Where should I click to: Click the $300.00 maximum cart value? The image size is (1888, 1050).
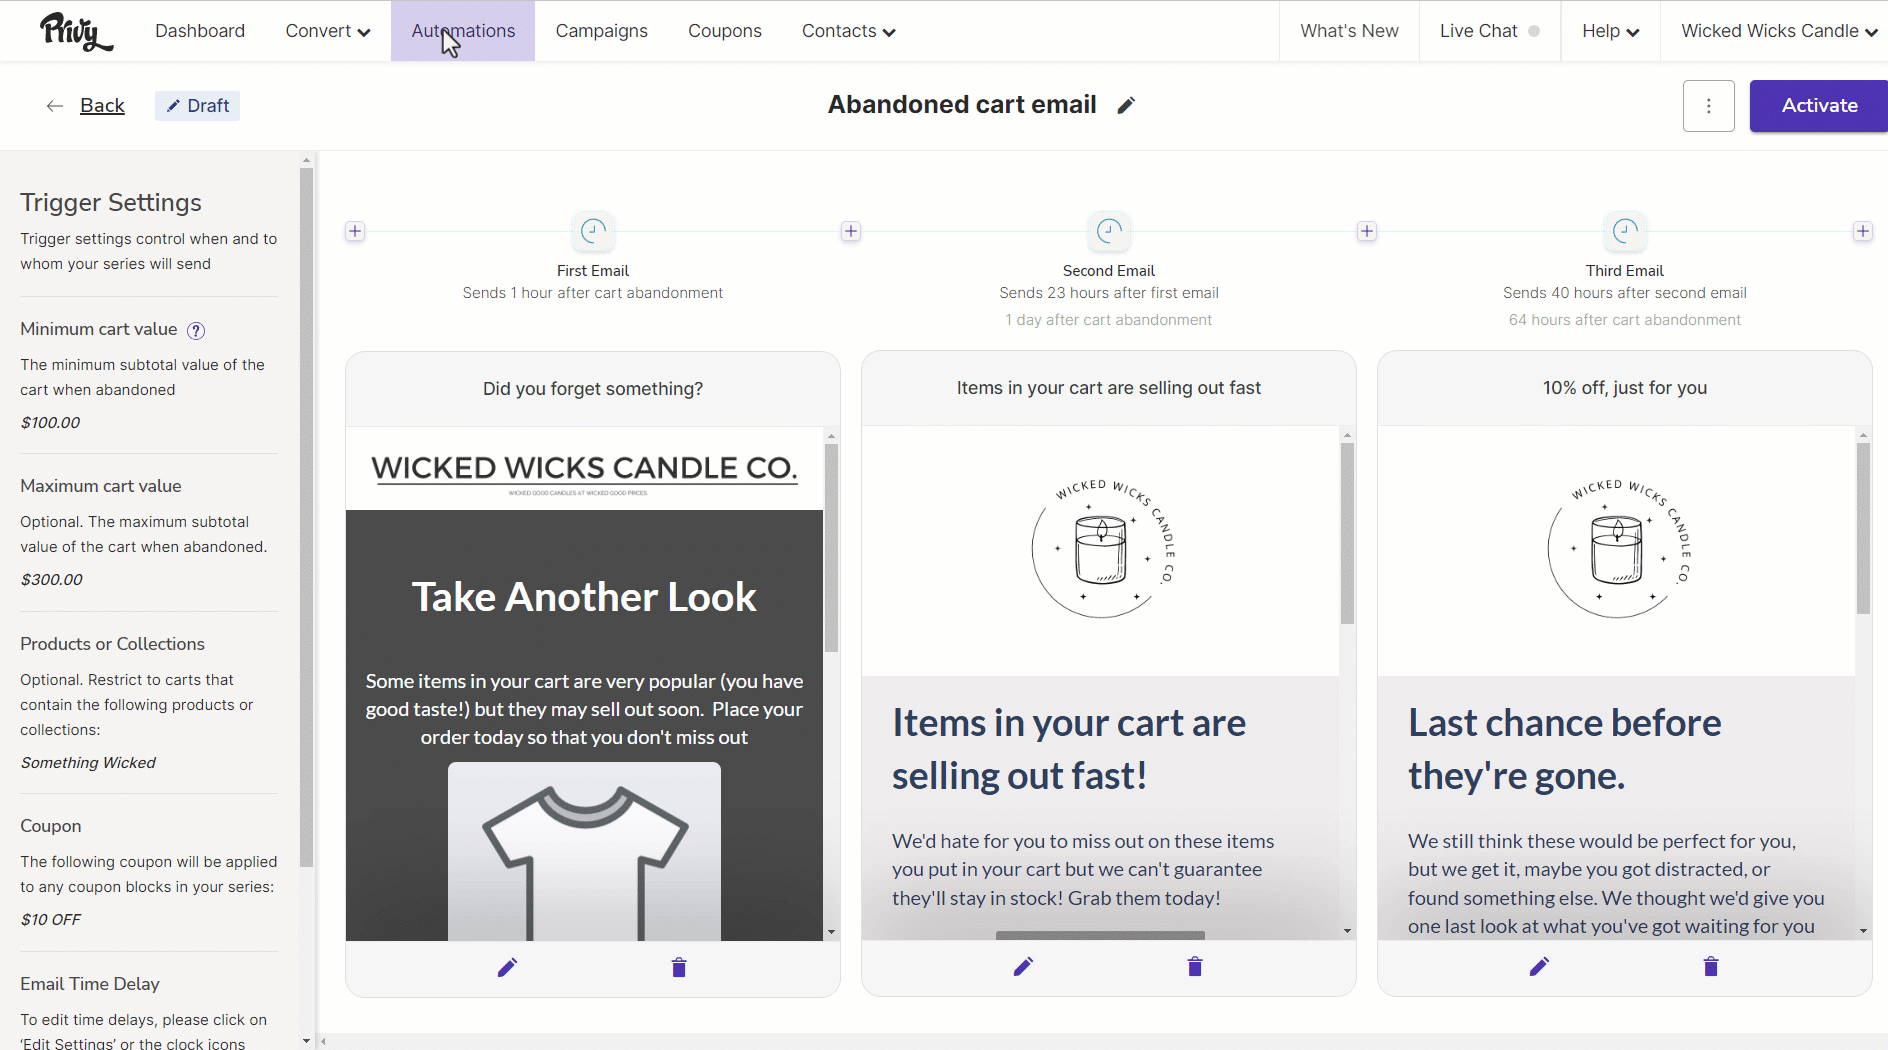coord(51,579)
